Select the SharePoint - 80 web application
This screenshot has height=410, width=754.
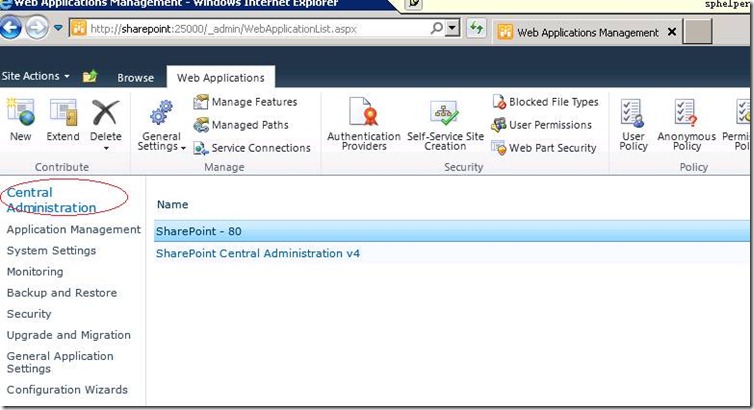pyautogui.click(x=452, y=231)
